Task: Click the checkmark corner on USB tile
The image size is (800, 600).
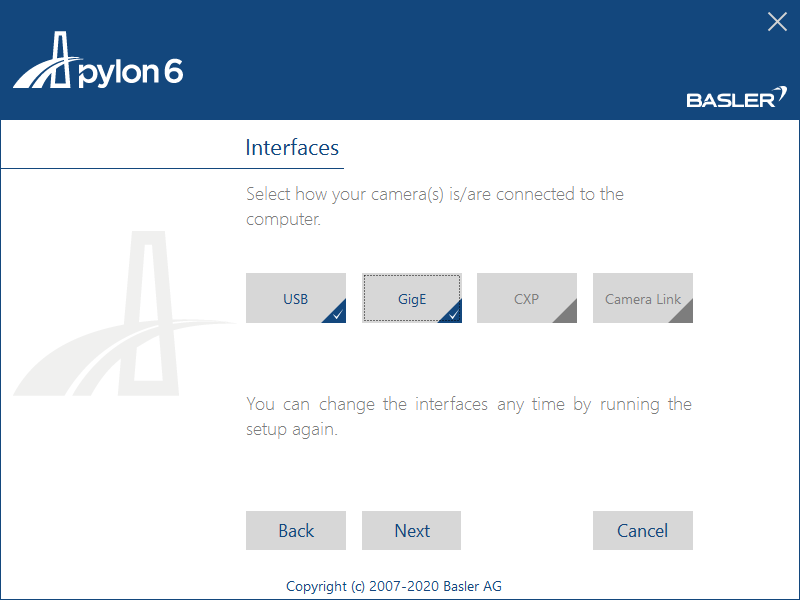Action: 338,315
